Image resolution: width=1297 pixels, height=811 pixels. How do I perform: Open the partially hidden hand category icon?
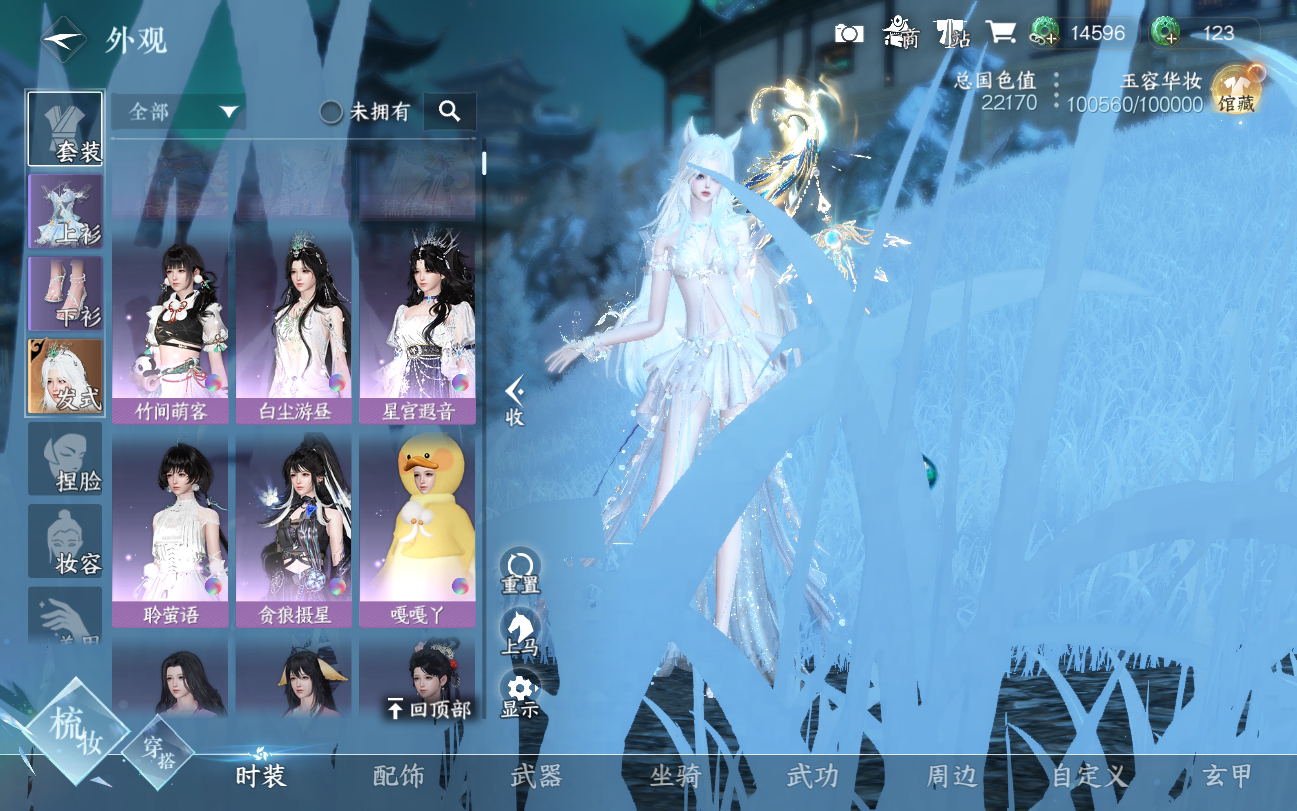click(x=65, y=614)
